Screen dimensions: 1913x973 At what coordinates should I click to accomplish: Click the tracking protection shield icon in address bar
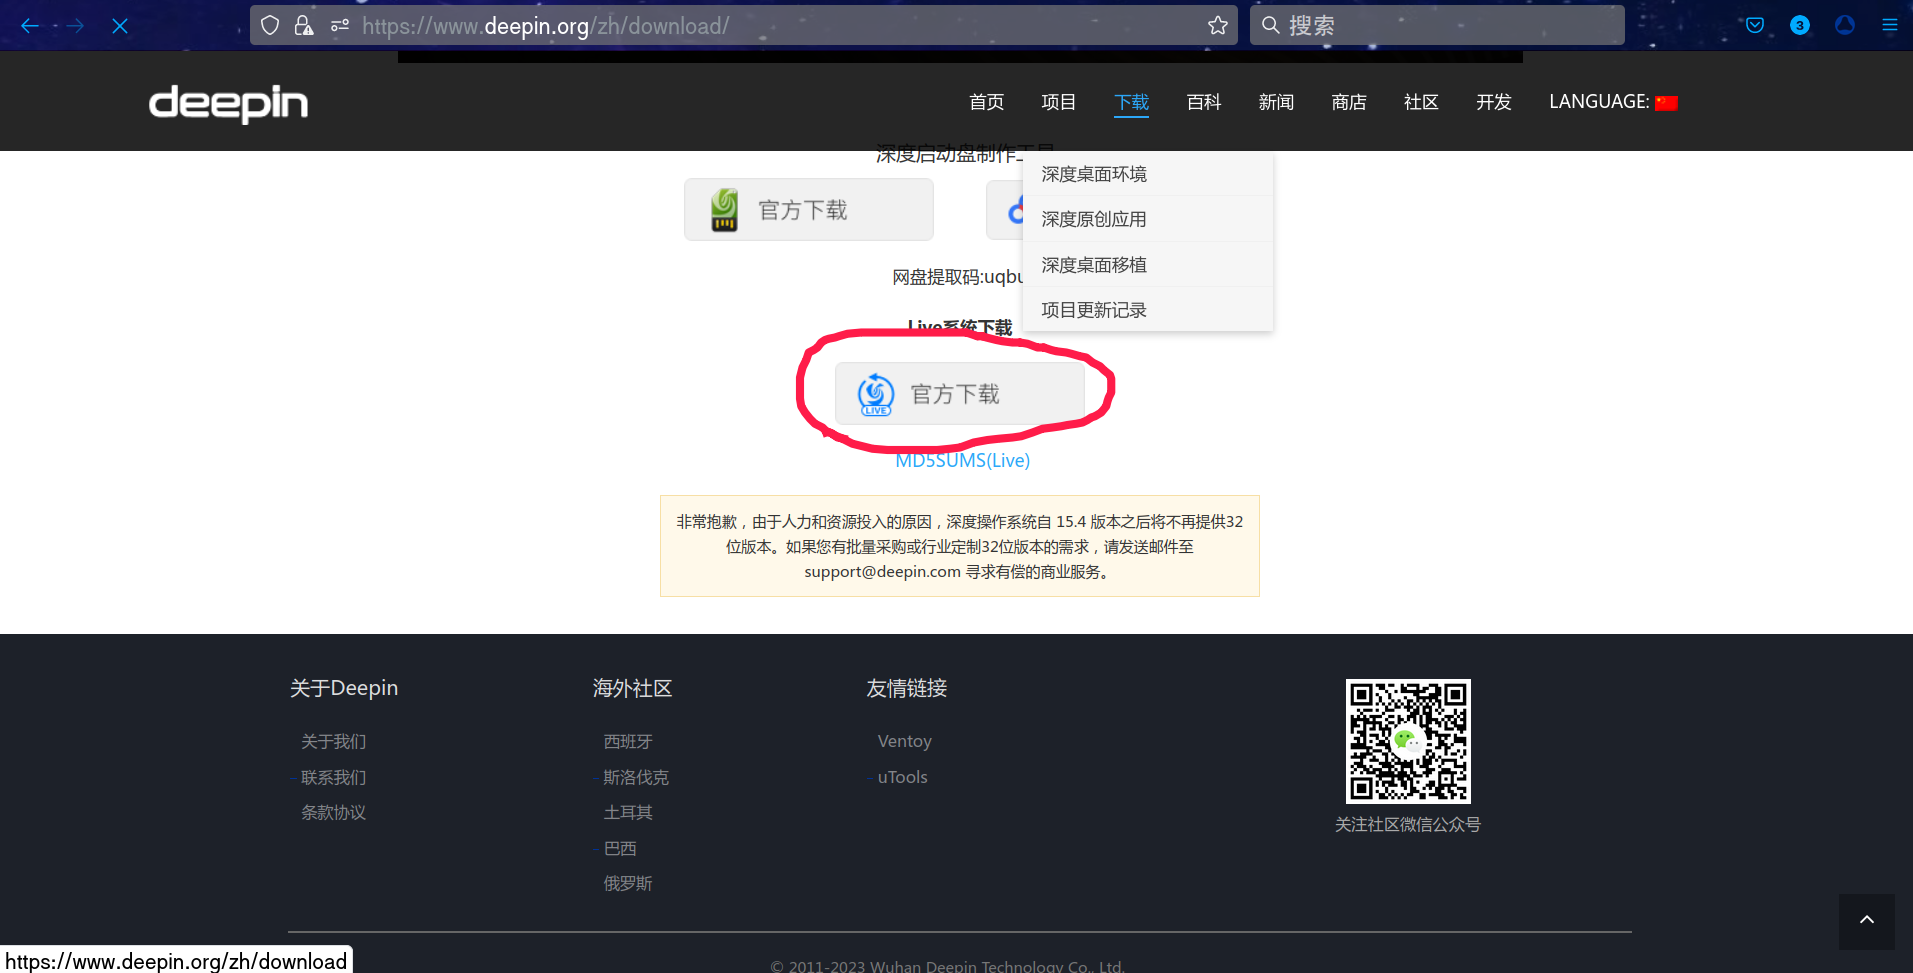268,25
